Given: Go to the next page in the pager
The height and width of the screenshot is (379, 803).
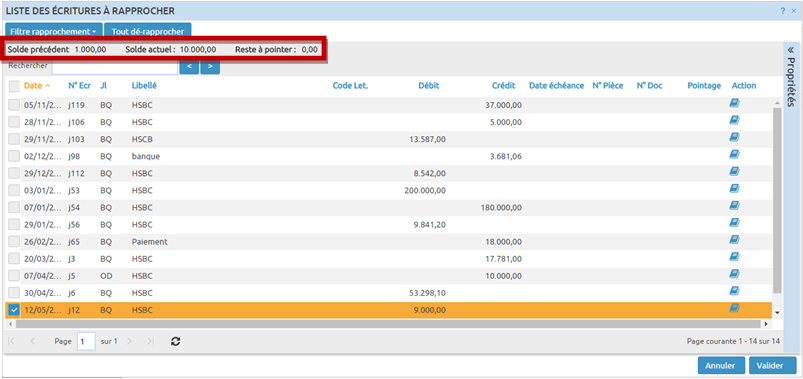Looking at the screenshot, I should (130, 341).
